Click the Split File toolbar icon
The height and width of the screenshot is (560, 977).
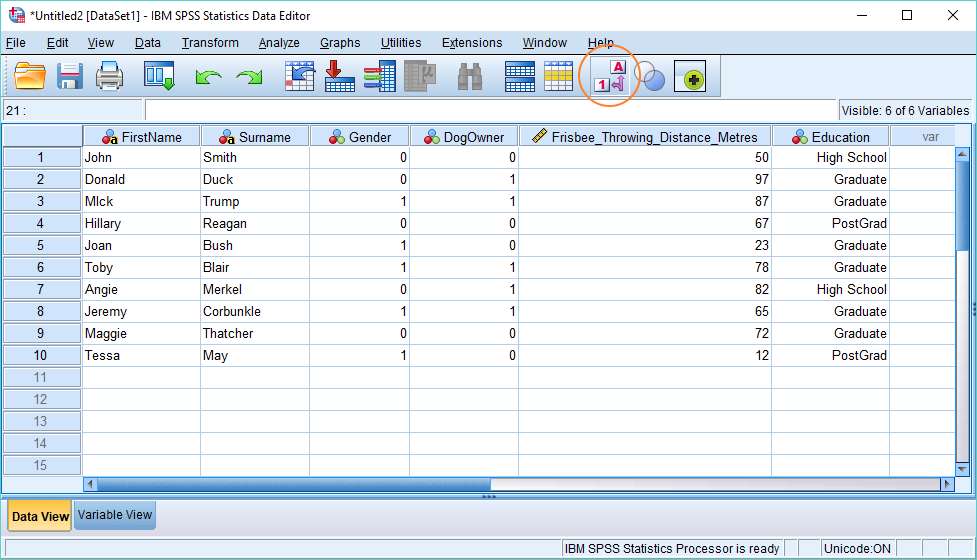[x=520, y=77]
